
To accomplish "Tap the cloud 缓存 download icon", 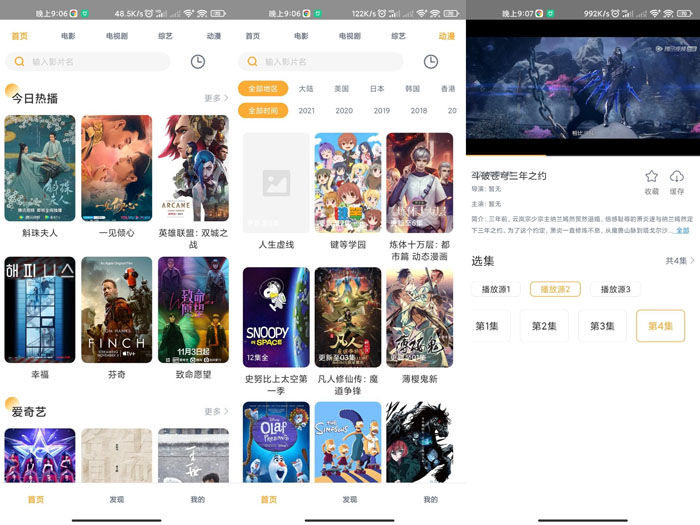I will click(x=677, y=176).
